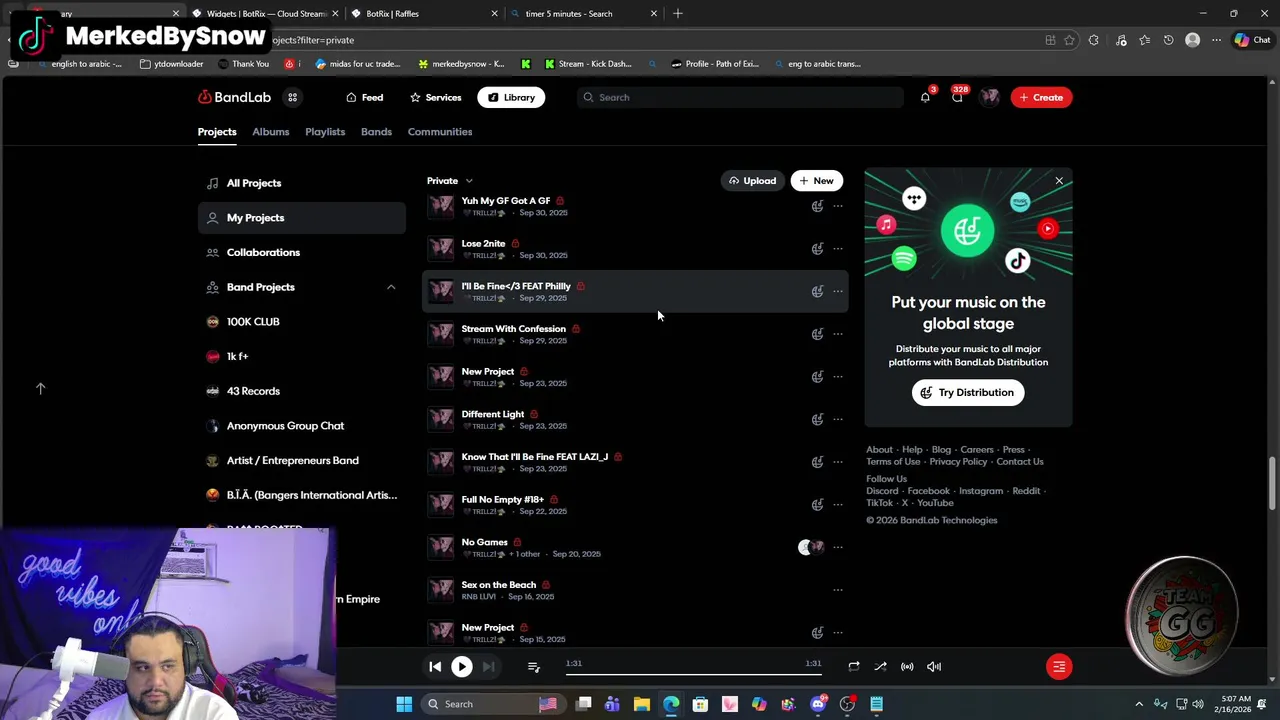Open more options for Lose 2nite
Image resolution: width=1280 pixels, height=720 pixels.
tap(838, 249)
